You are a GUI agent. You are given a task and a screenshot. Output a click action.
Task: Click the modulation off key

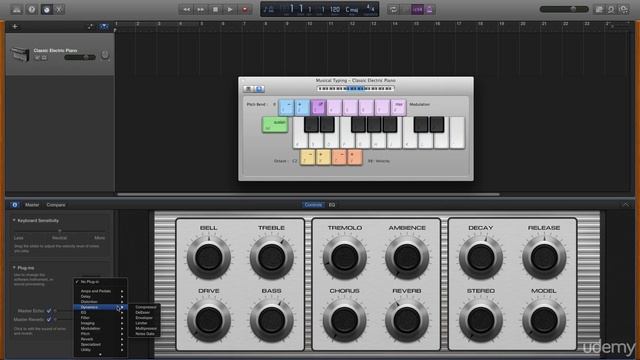tap(318, 107)
